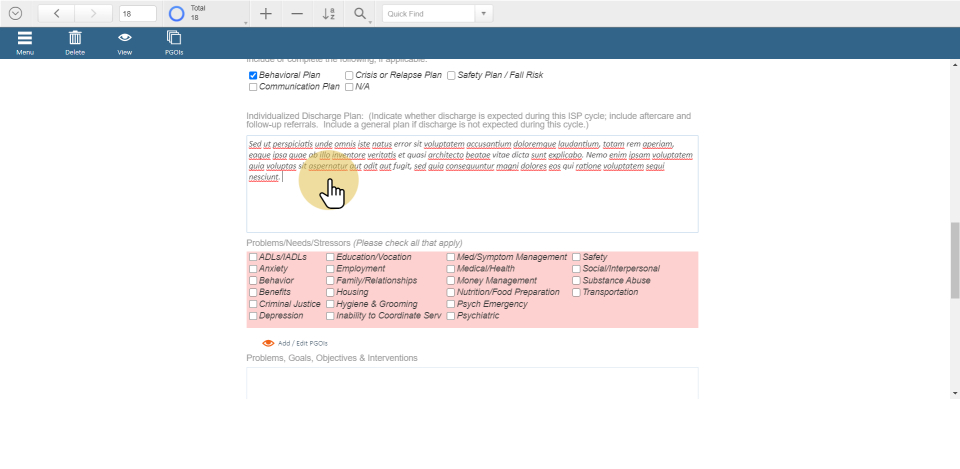Delete record using the minus icon

297,14
